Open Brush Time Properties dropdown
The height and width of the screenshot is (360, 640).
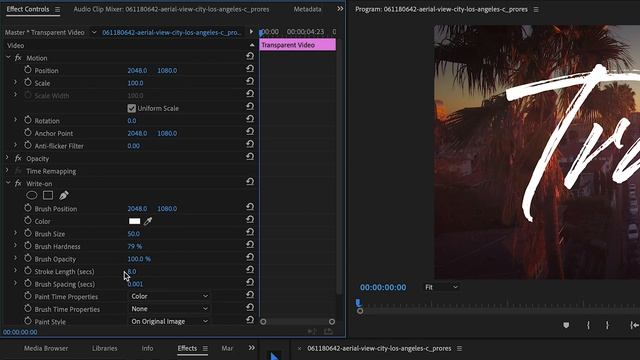[x=169, y=309]
